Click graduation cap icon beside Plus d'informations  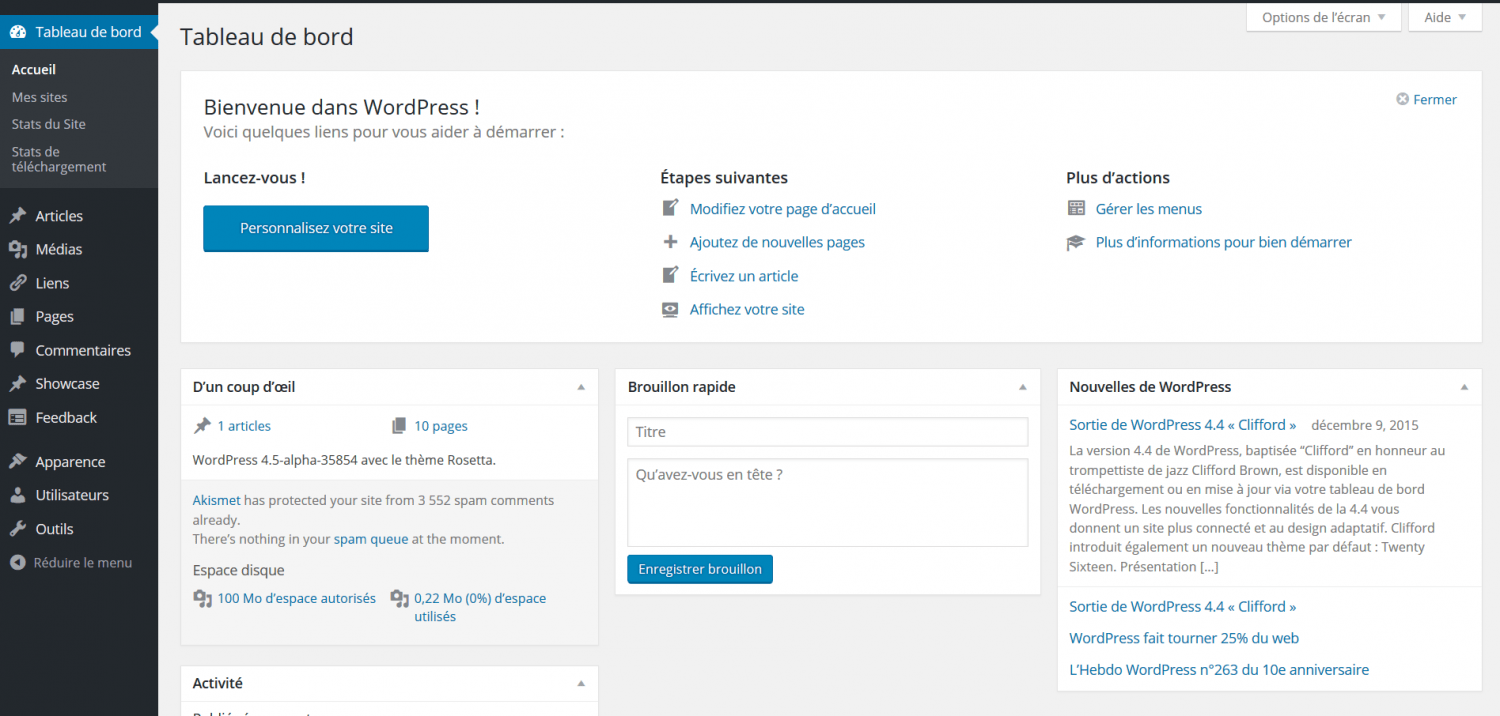pyautogui.click(x=1076, y=242)
